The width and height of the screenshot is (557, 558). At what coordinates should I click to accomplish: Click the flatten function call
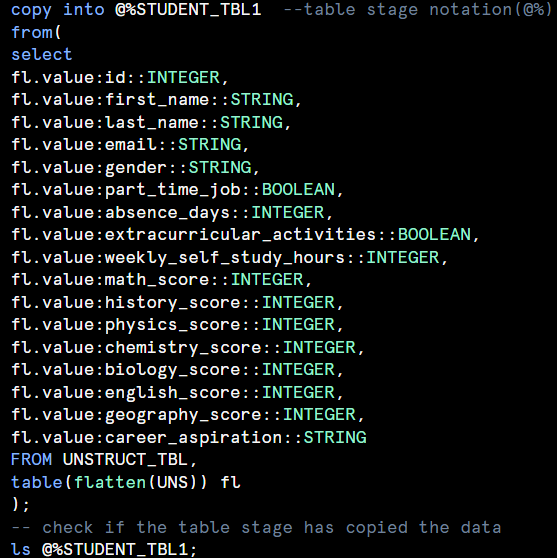[x=141, y=483]
